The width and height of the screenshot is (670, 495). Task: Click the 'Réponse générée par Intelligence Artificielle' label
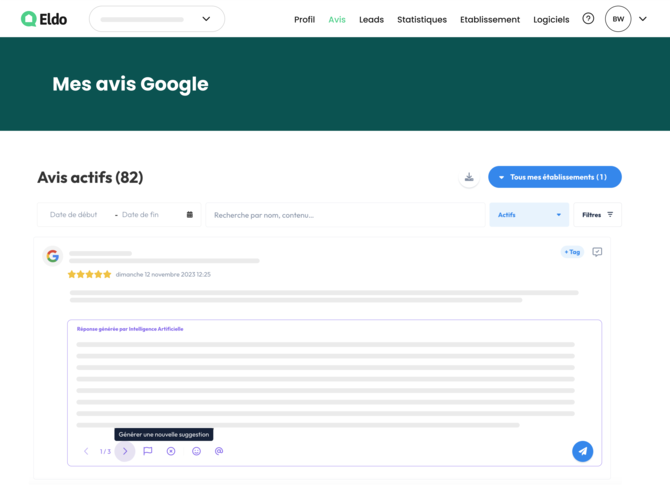[x=130, y=329]
